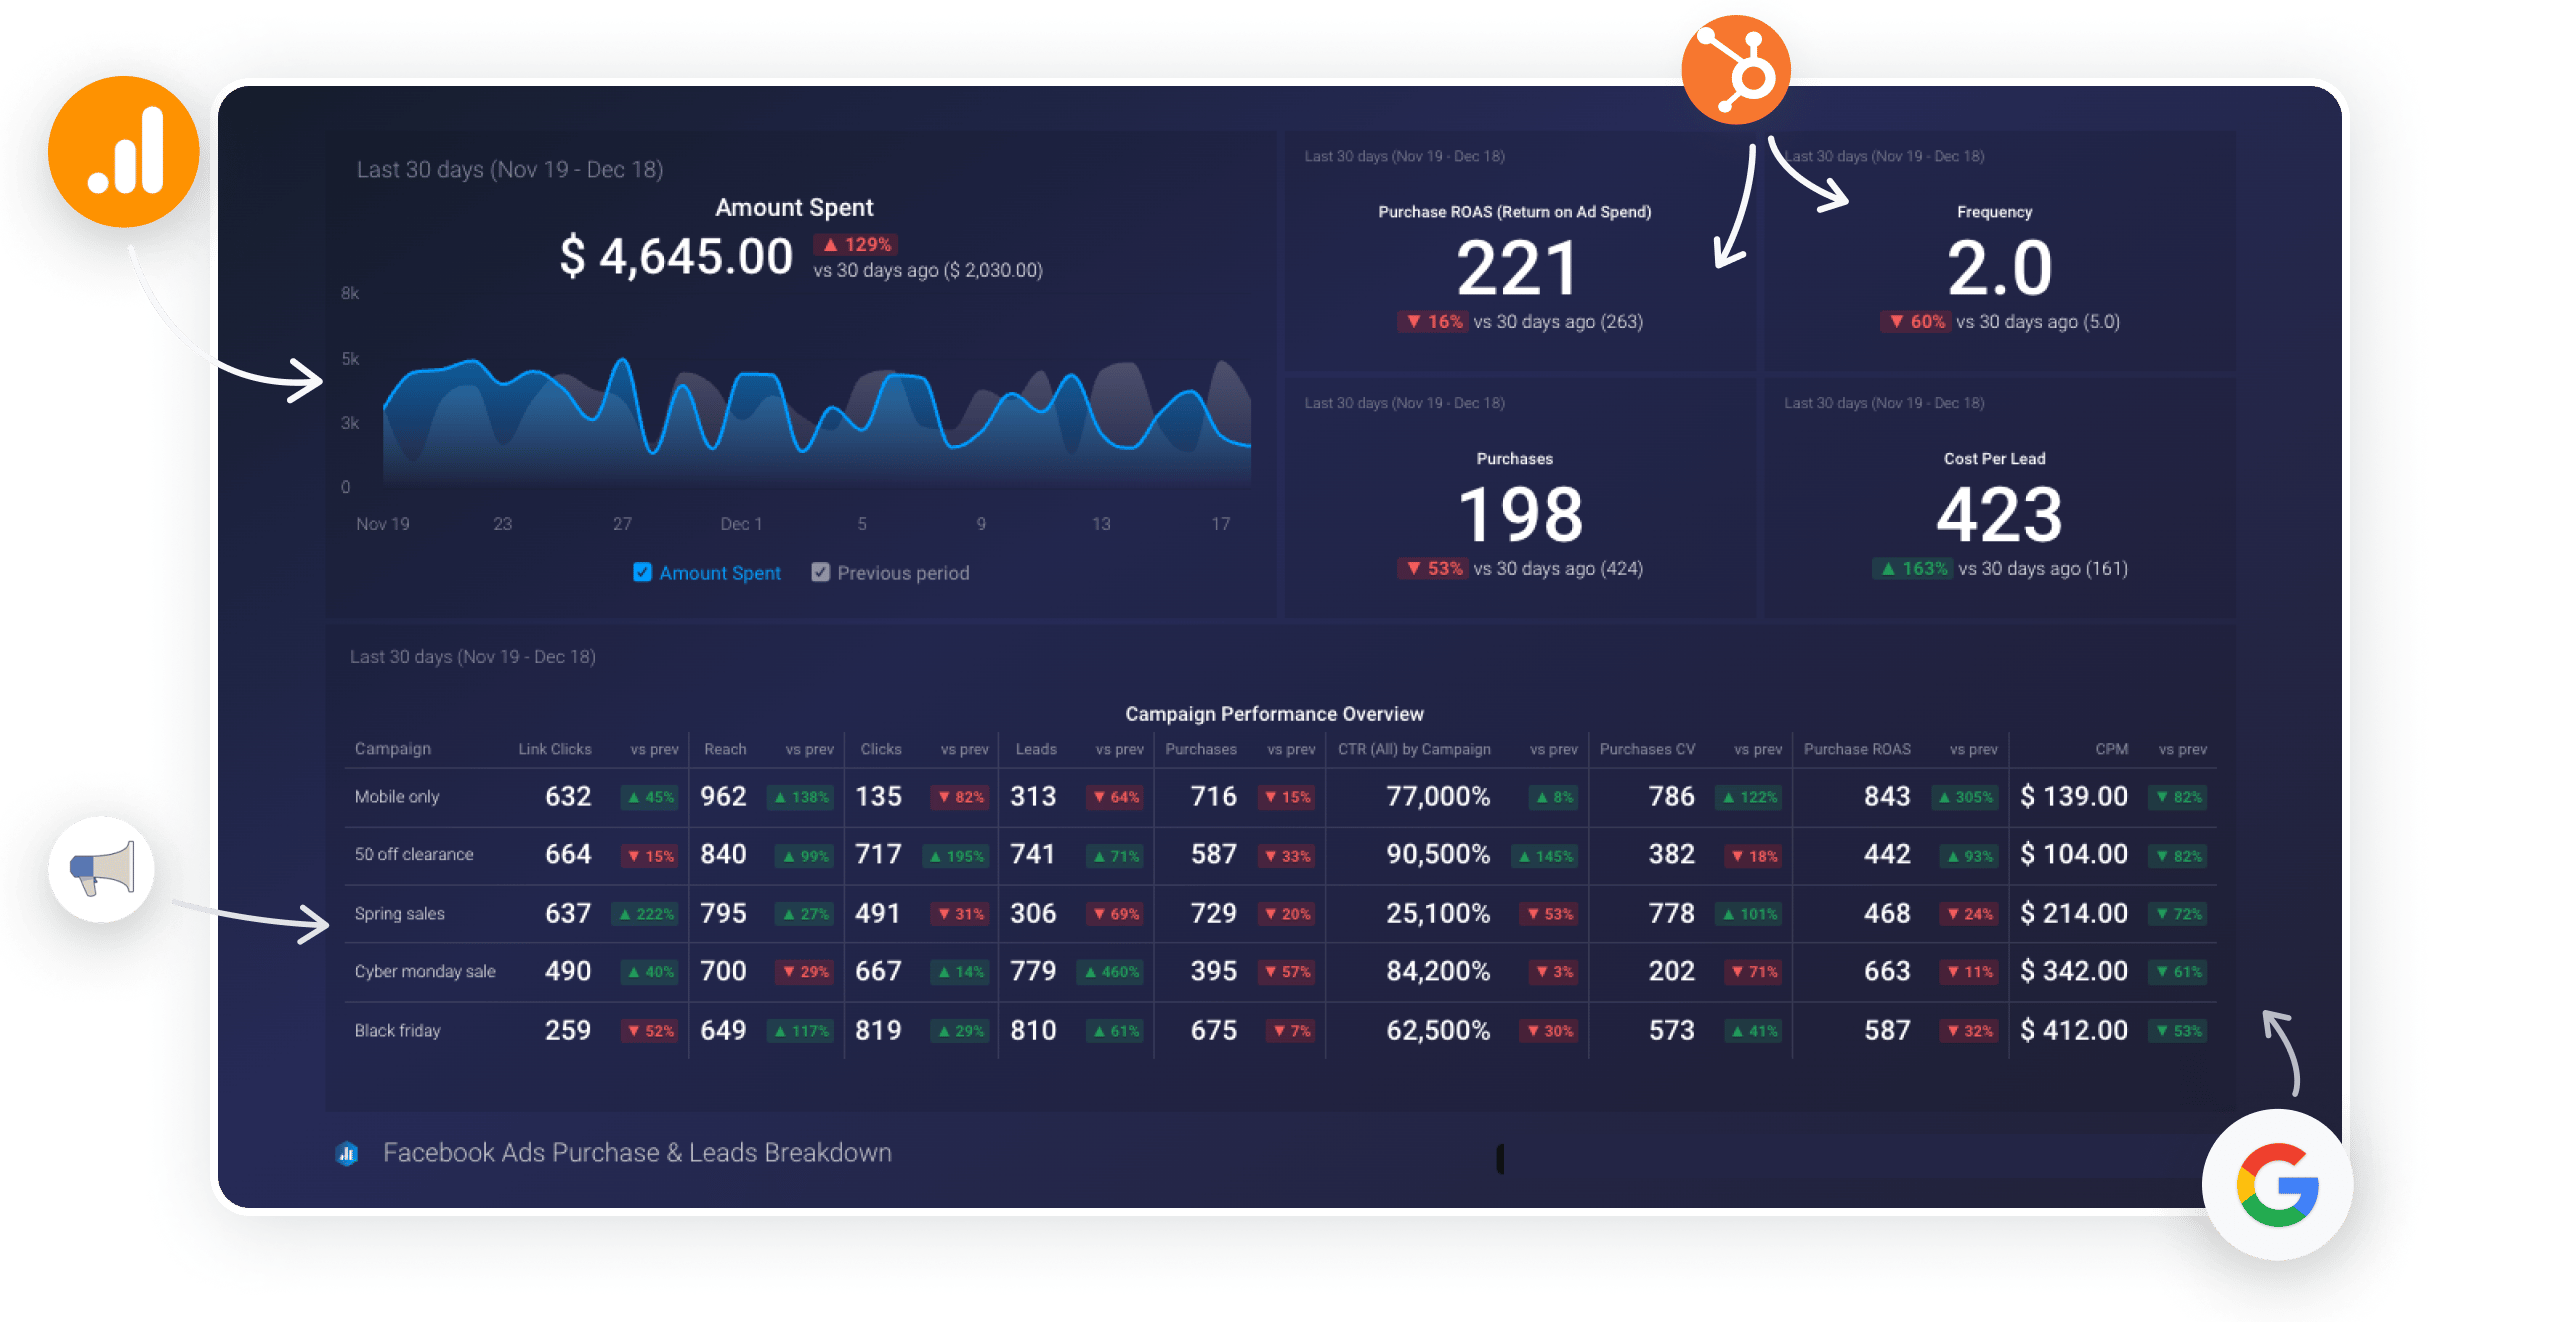Click Mobile only CPM value $ 139.00

(x=2073, y=796)
